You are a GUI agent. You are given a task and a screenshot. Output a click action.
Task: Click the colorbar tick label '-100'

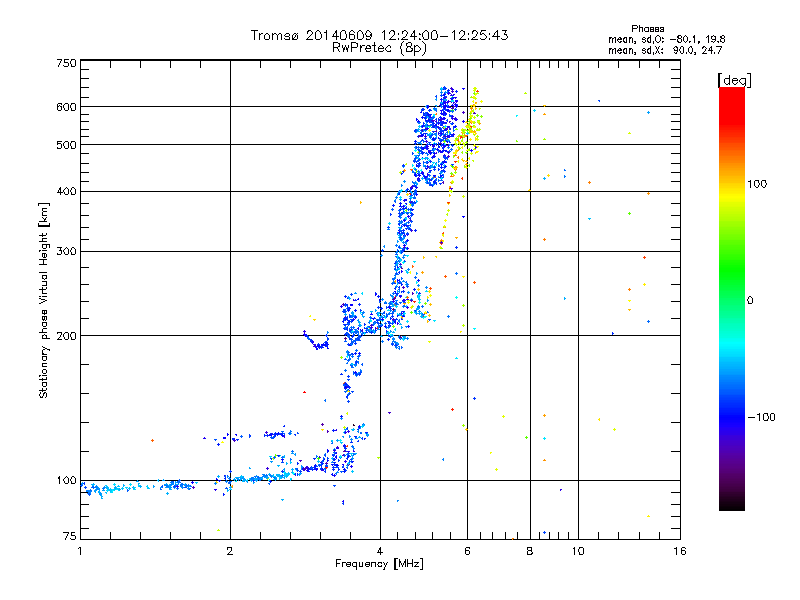pos(762,417)
